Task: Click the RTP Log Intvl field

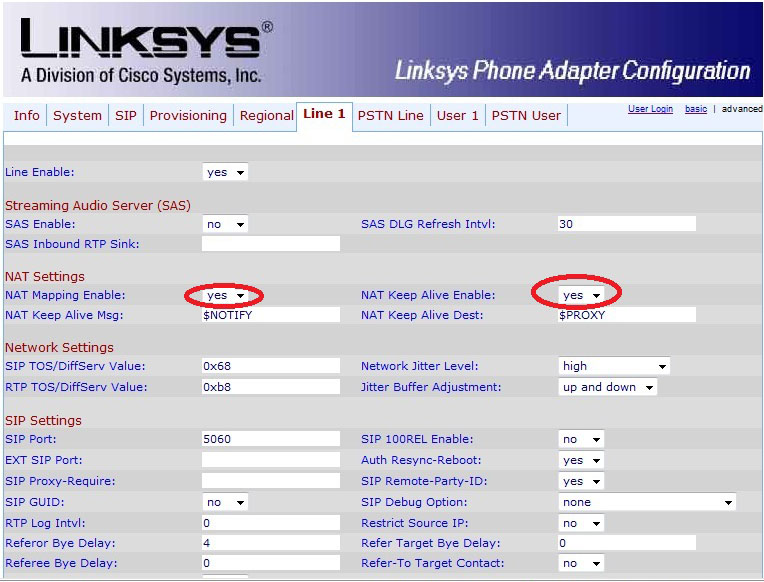Action: [271, 523]
